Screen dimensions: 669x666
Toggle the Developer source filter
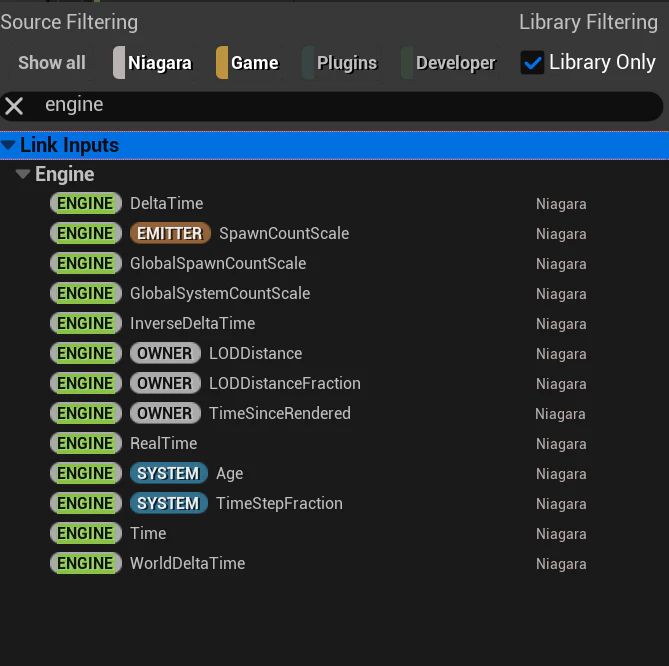[449, 63]
